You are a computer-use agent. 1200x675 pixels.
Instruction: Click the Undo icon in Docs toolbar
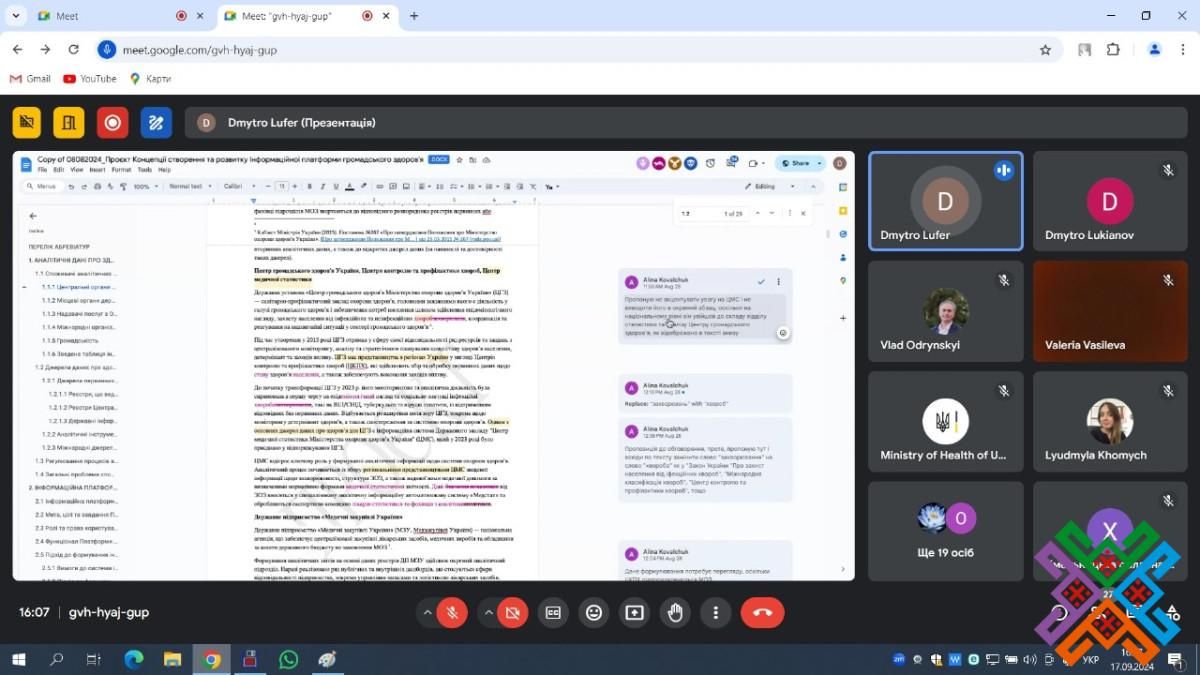click(x=73, y=187)
